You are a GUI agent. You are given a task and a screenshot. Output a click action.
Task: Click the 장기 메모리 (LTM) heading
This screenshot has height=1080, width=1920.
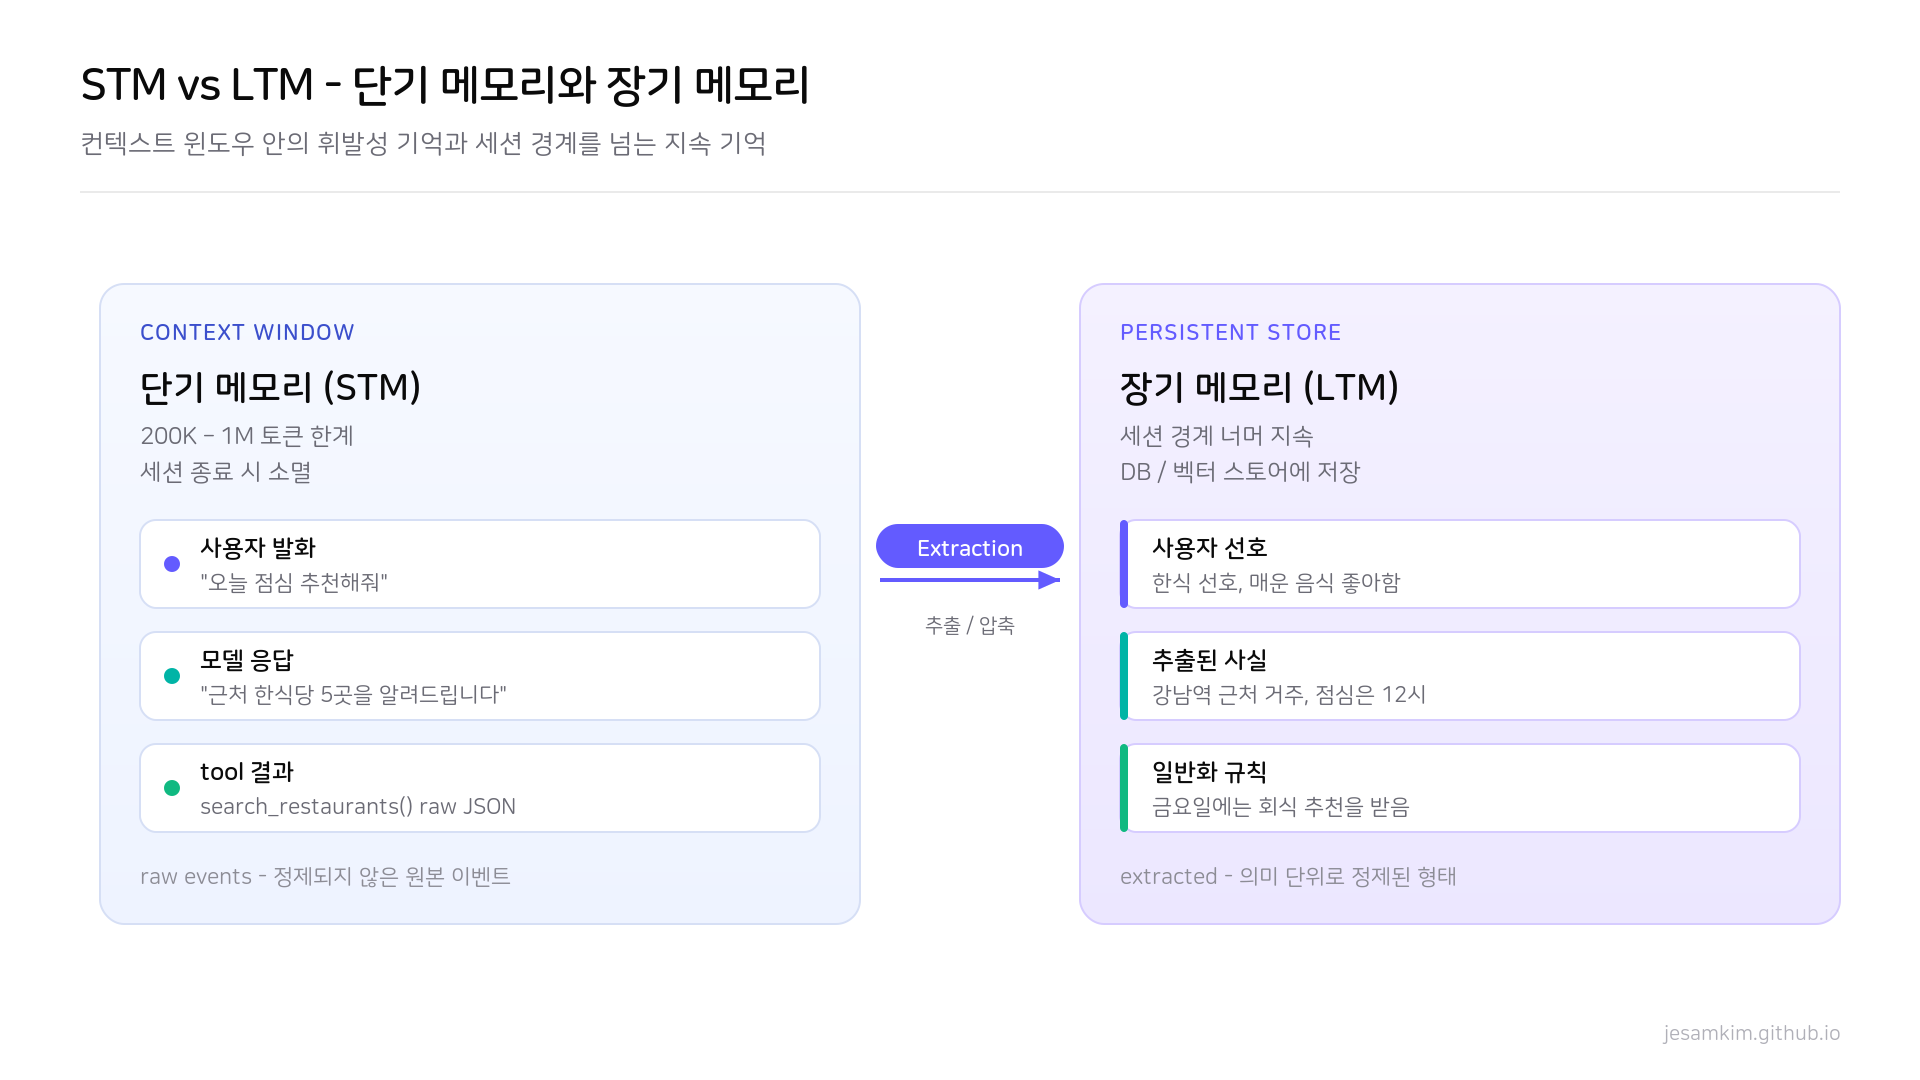tap(1259, 387)
